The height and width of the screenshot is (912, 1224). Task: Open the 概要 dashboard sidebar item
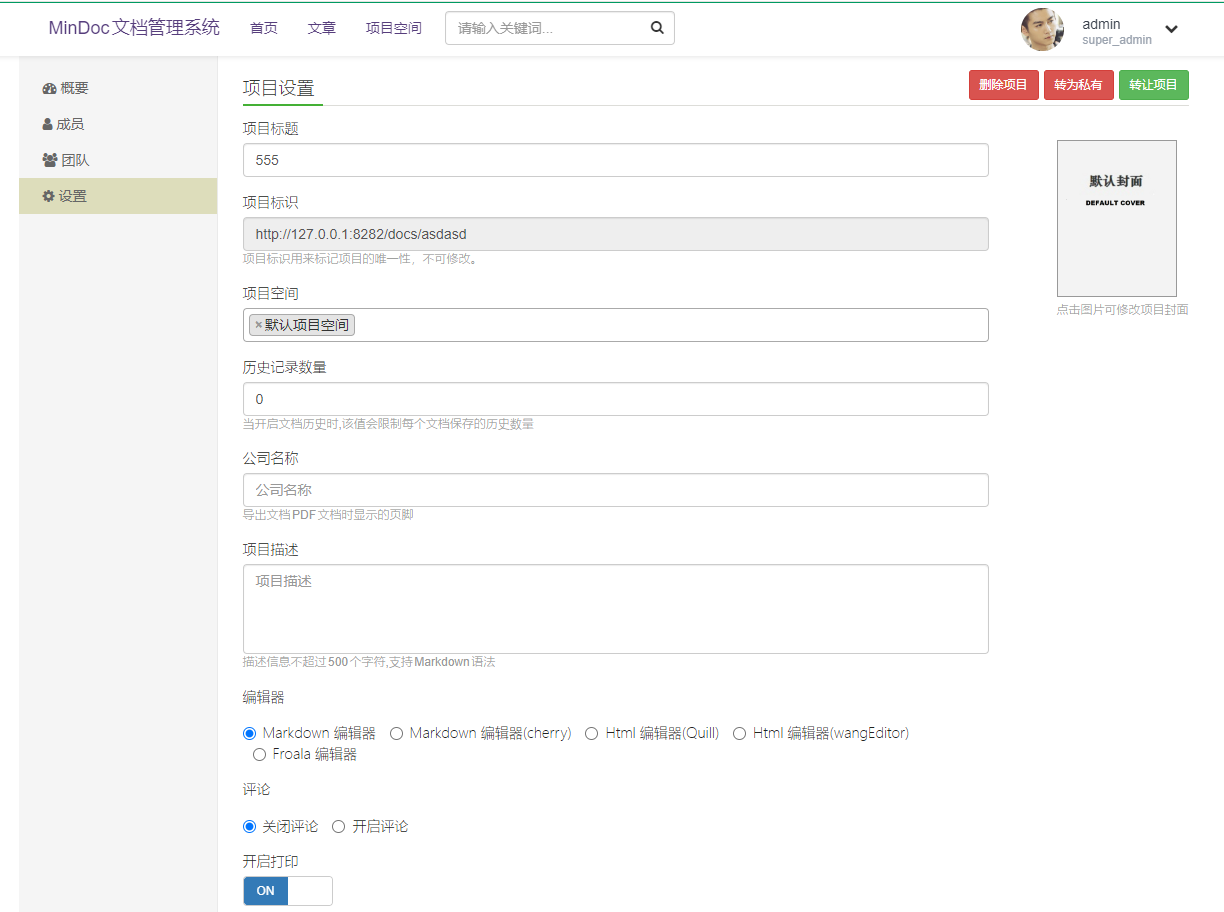66,88
